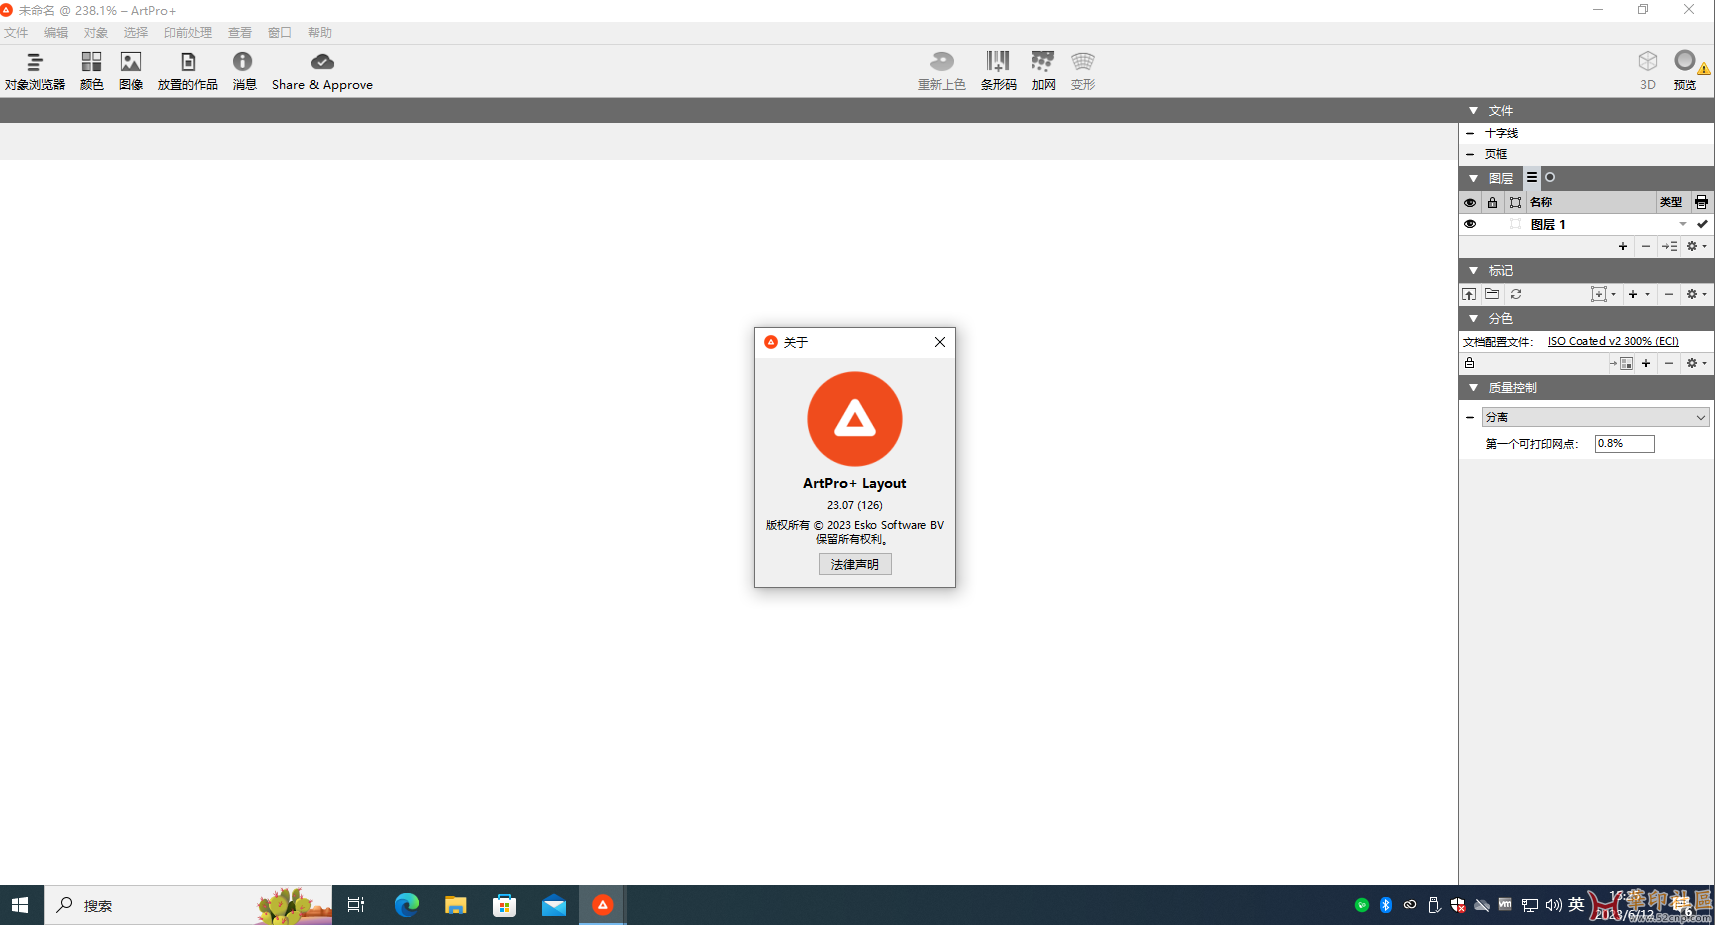Select the 加网 screening tool
The width and height of the screenshot is (1715, 925).
[1043, 71]
